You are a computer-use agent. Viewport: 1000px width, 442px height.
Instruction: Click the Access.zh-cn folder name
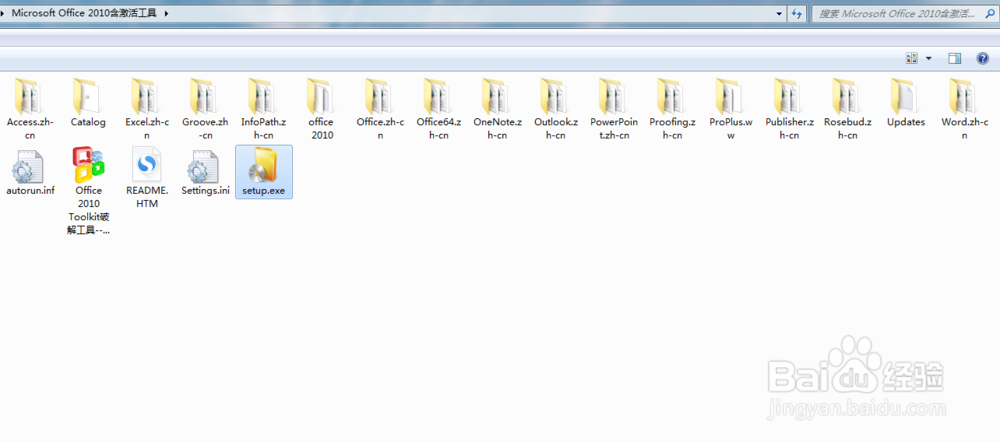[30, 128]
